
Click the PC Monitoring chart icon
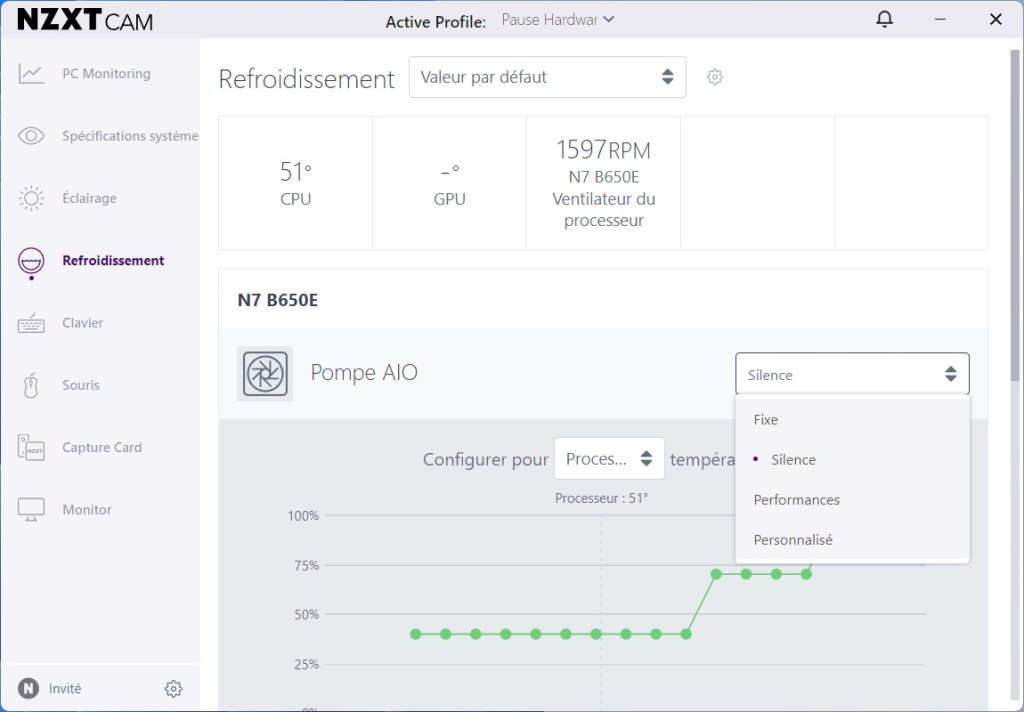click(x=31, y=74)
